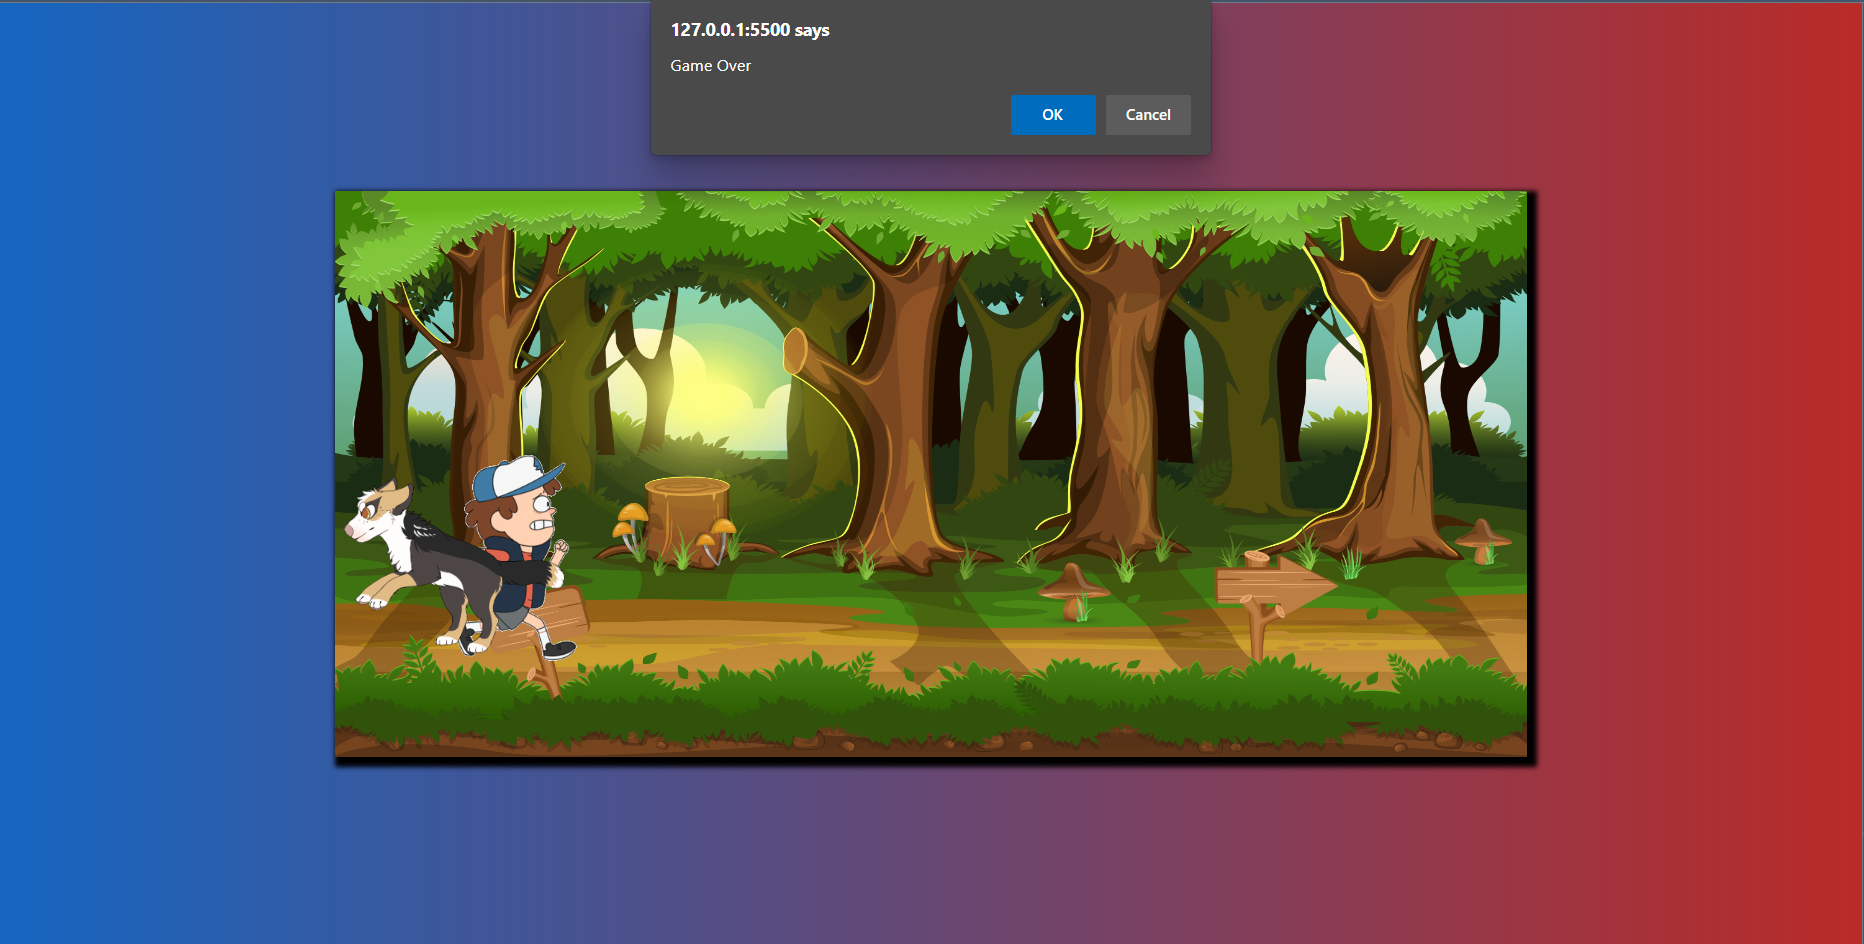
Task: Click the yellow-outlined tree on the right
Action: (x=1390, y=400)
